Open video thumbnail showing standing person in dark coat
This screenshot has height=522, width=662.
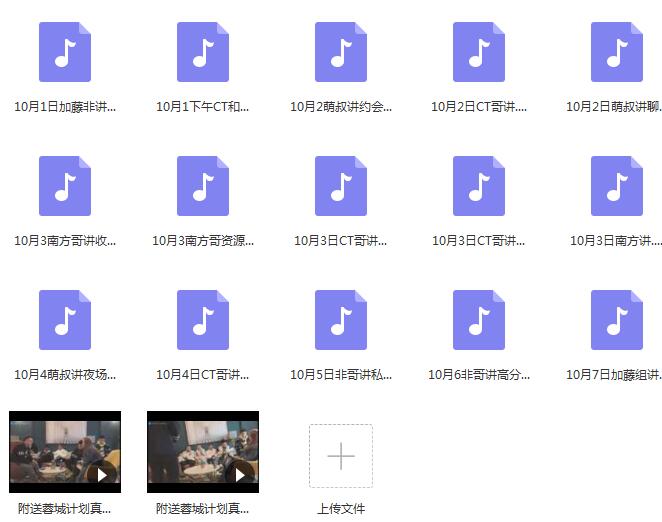(x=203, y=452)
